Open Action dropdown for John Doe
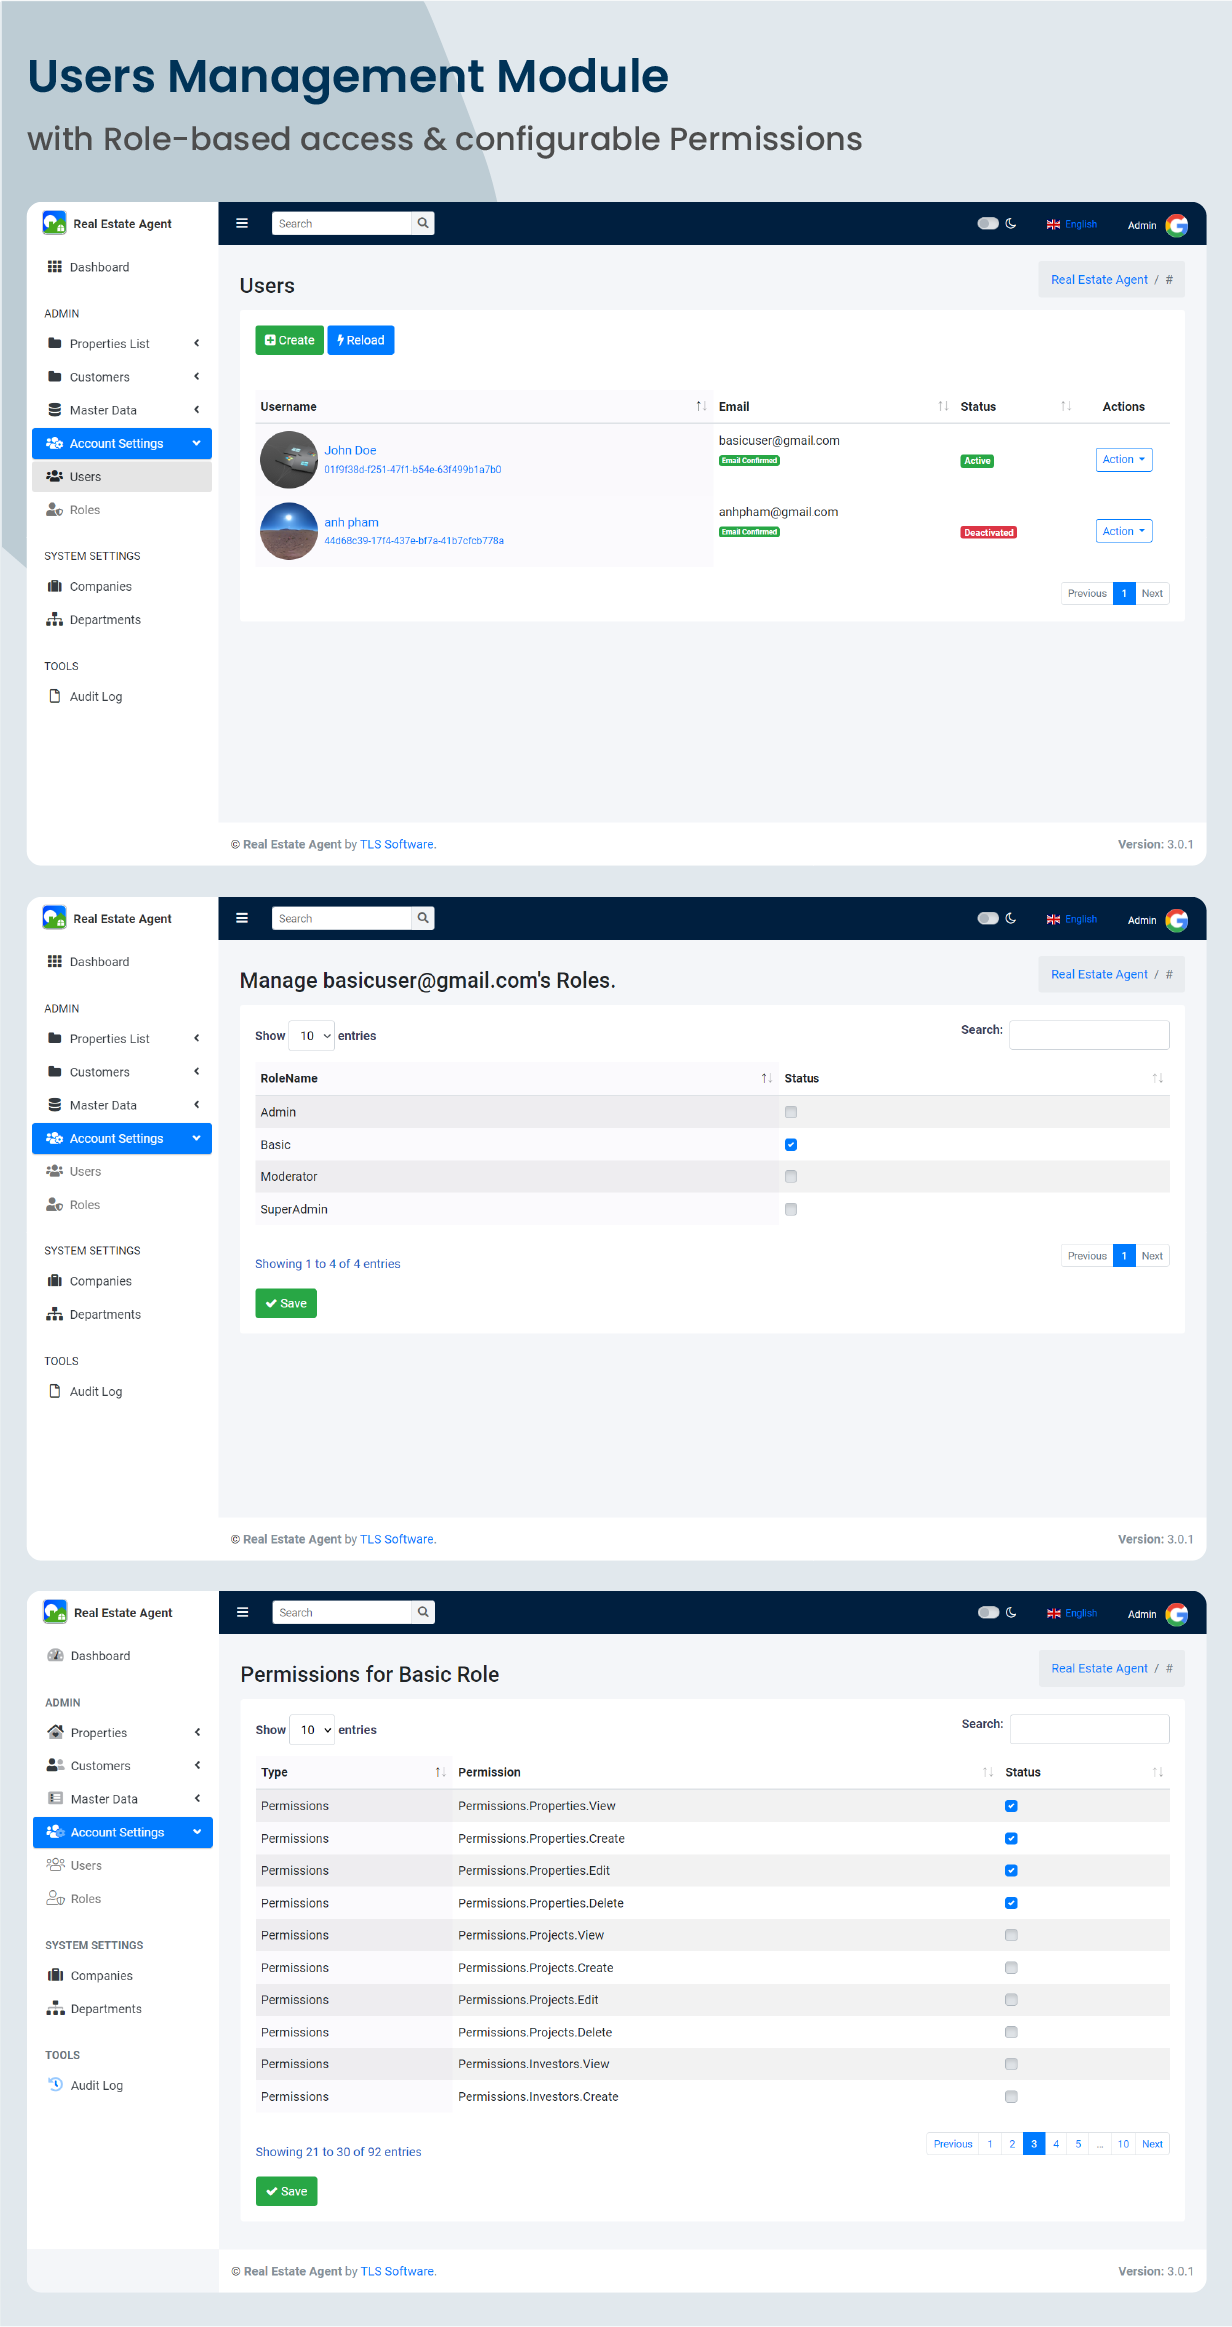1232x2327 pixels. point(1123,460)
